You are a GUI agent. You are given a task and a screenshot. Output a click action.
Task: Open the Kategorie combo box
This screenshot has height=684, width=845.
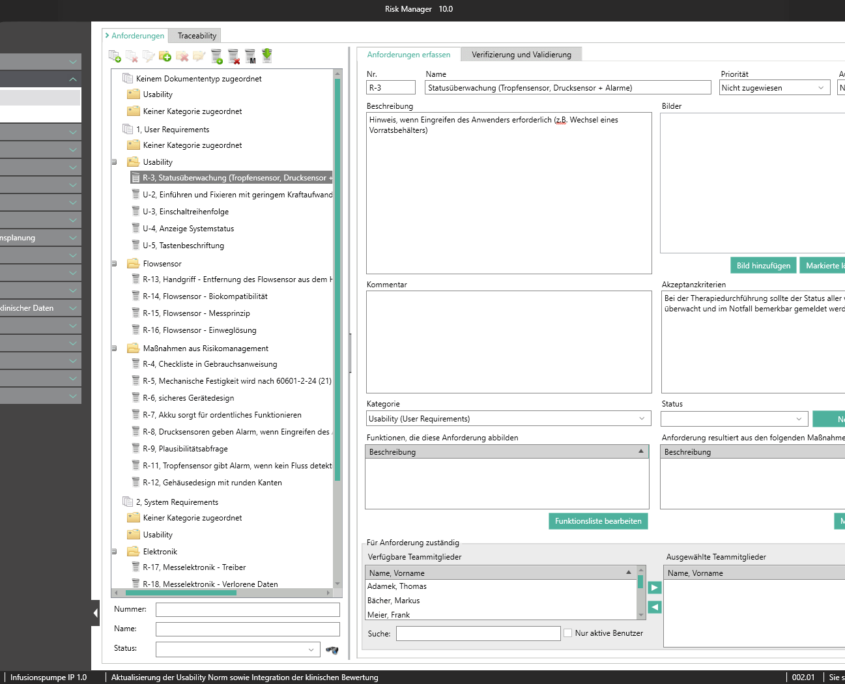pyautogui.click(x=509, y=419)
